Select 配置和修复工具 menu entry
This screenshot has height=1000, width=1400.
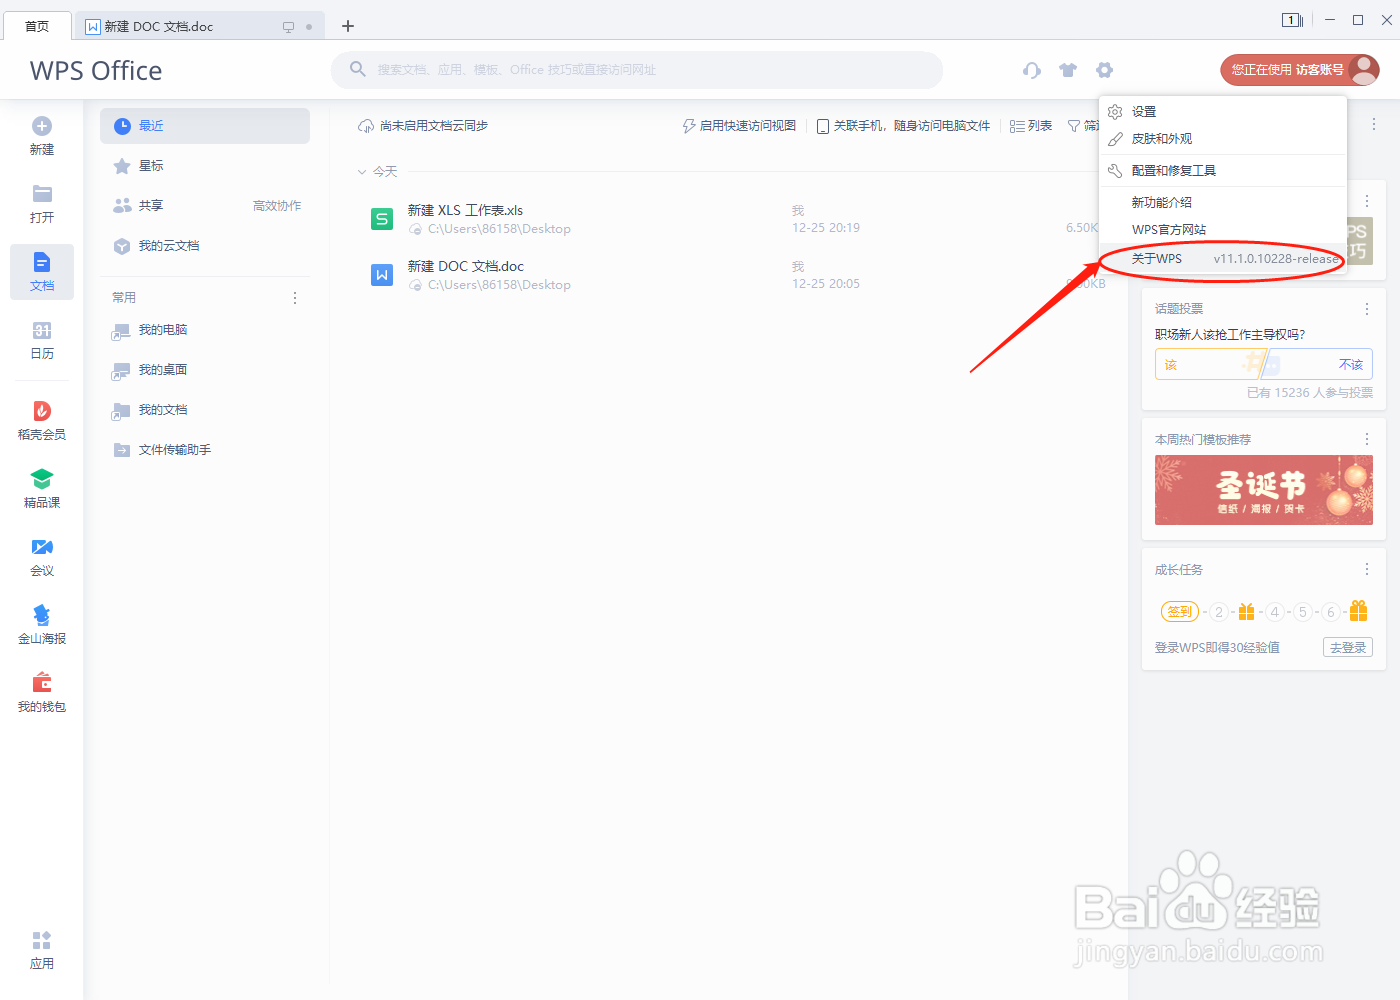(x=1223, y=171)
